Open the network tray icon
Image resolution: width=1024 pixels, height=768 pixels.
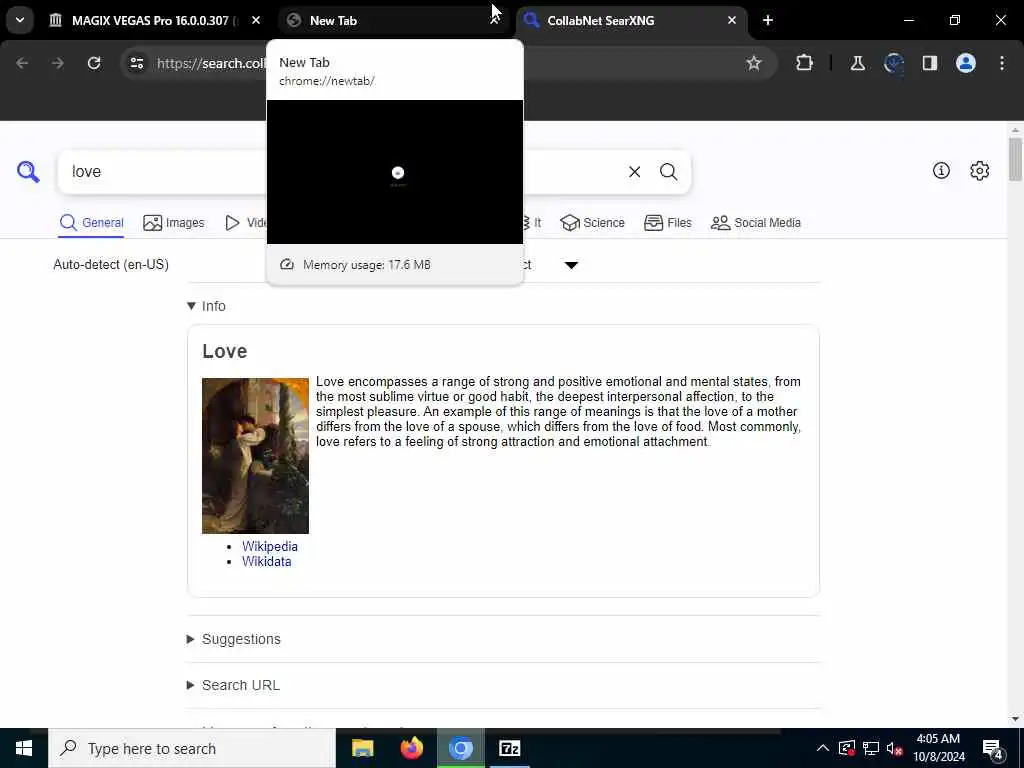click(871, 748)
